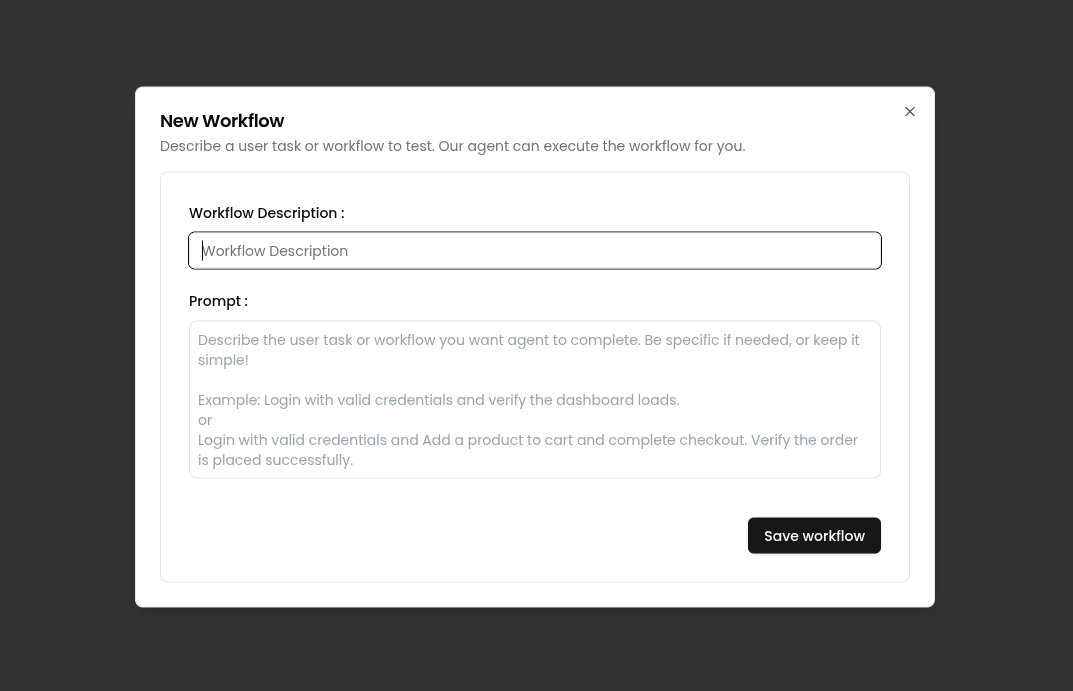The height and width of the screenshot is (691, 1073).
Task: Click the Workflow Description label
Action: (266, 213)
